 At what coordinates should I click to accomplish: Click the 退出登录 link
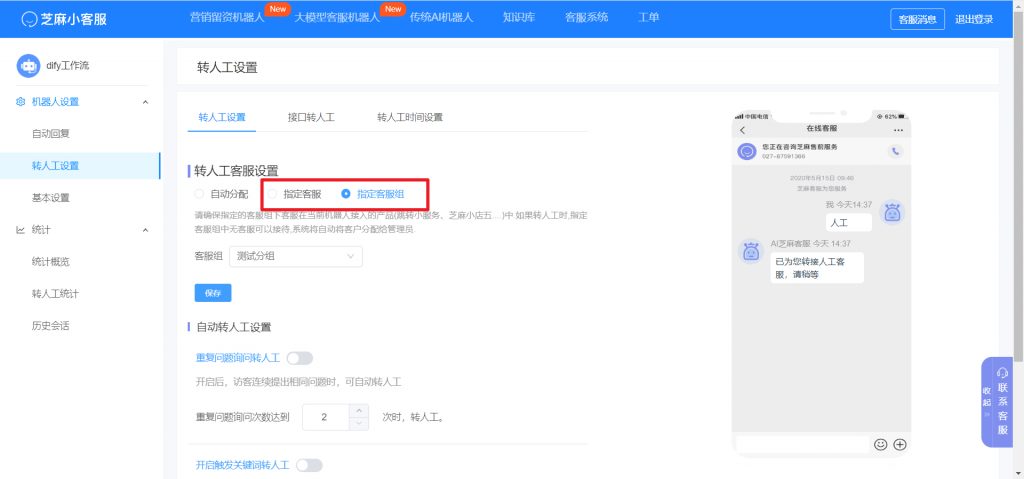pyautogui.click(x=974, y=19)
